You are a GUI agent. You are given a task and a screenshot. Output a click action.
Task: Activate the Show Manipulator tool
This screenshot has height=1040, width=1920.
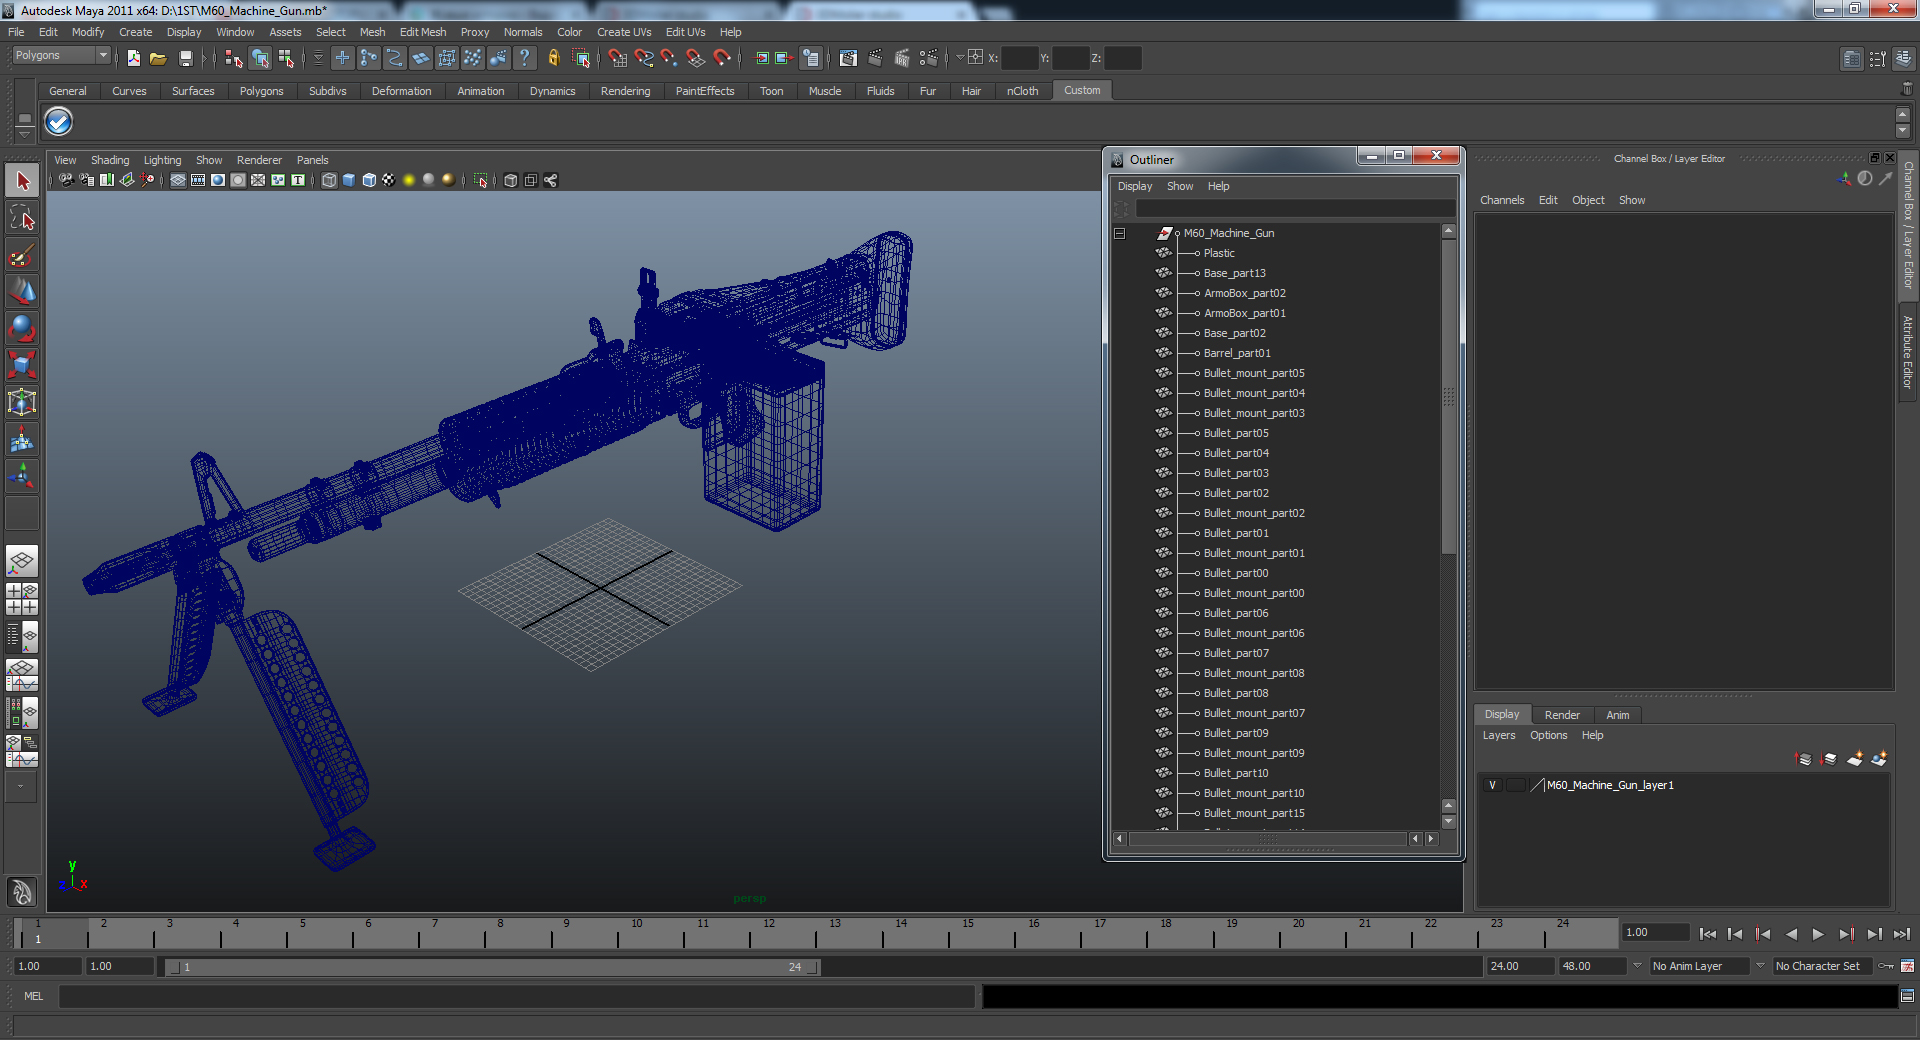22,477
